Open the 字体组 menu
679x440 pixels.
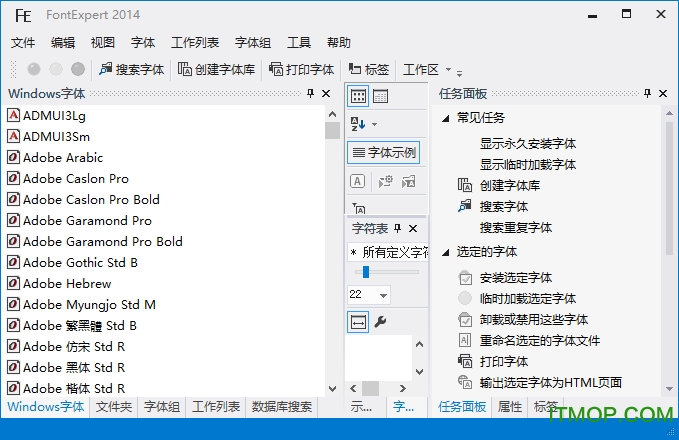click(x=253, y=42)
